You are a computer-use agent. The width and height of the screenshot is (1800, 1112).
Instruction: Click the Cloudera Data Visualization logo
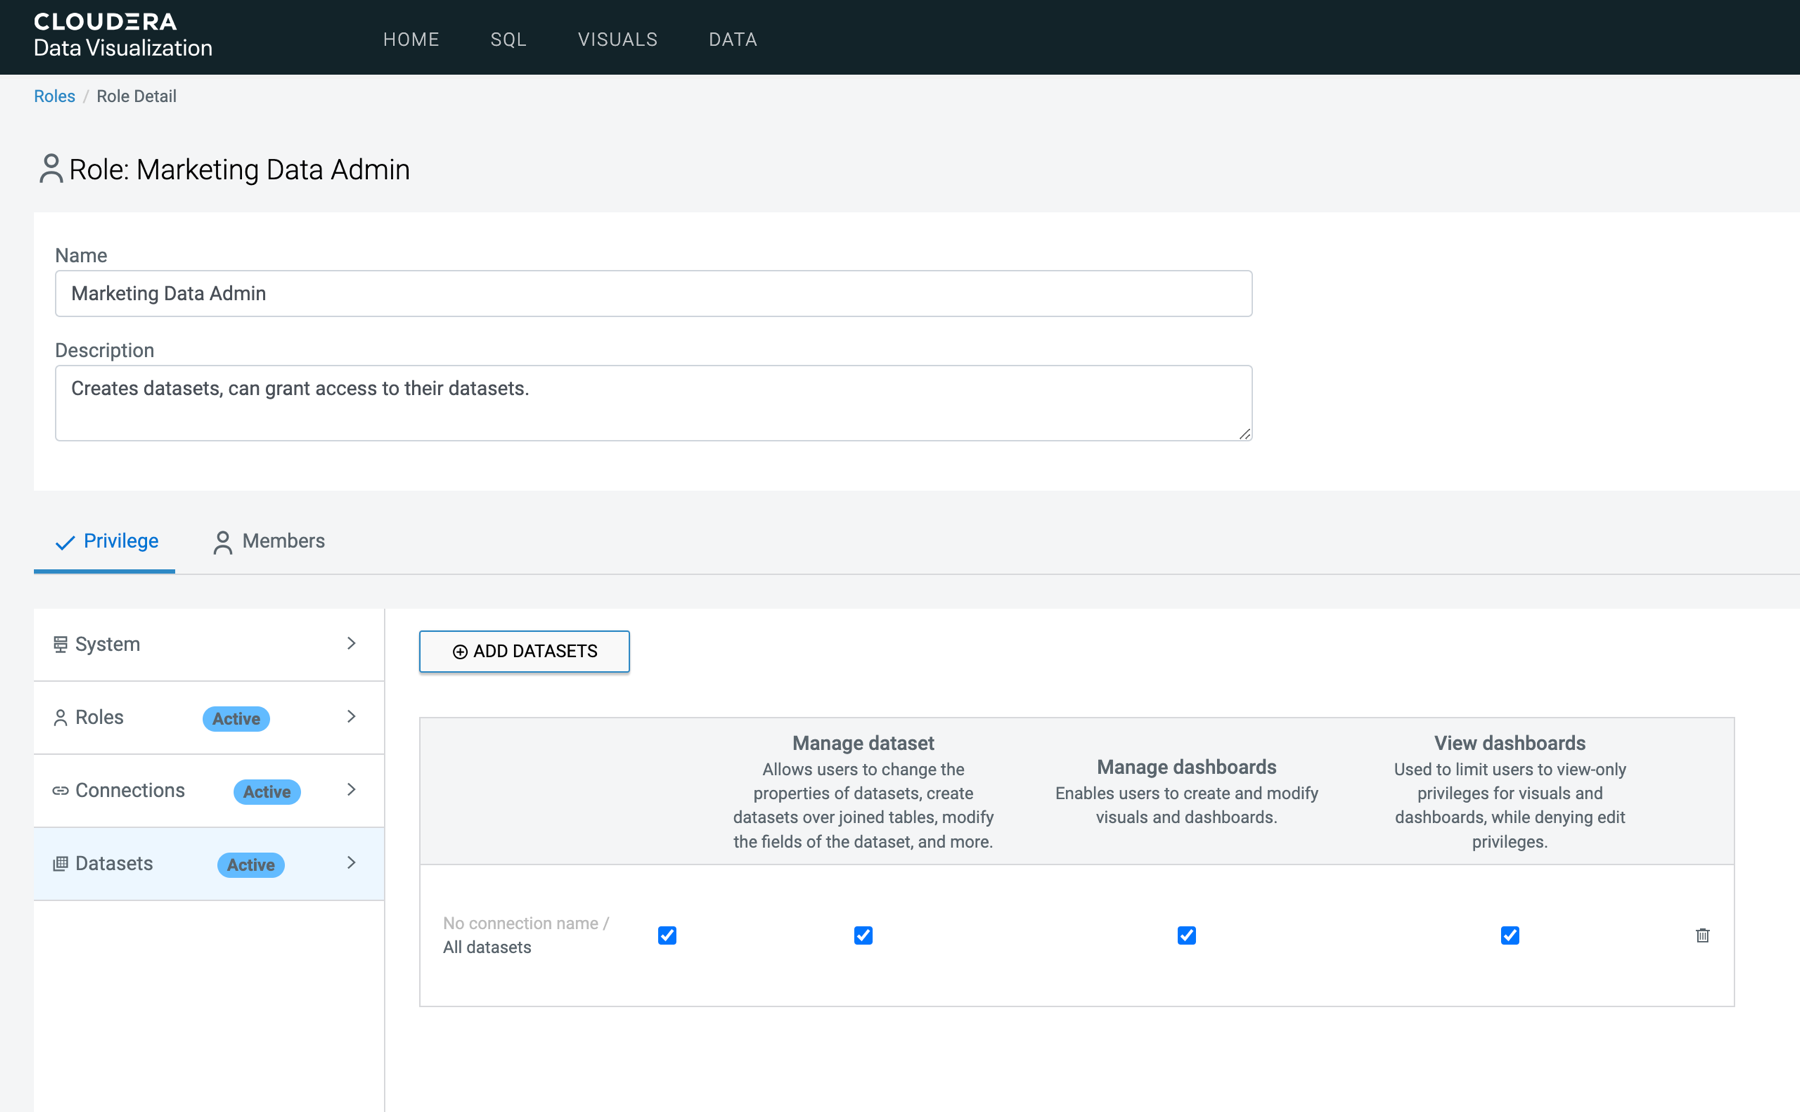tap(122, 35)
